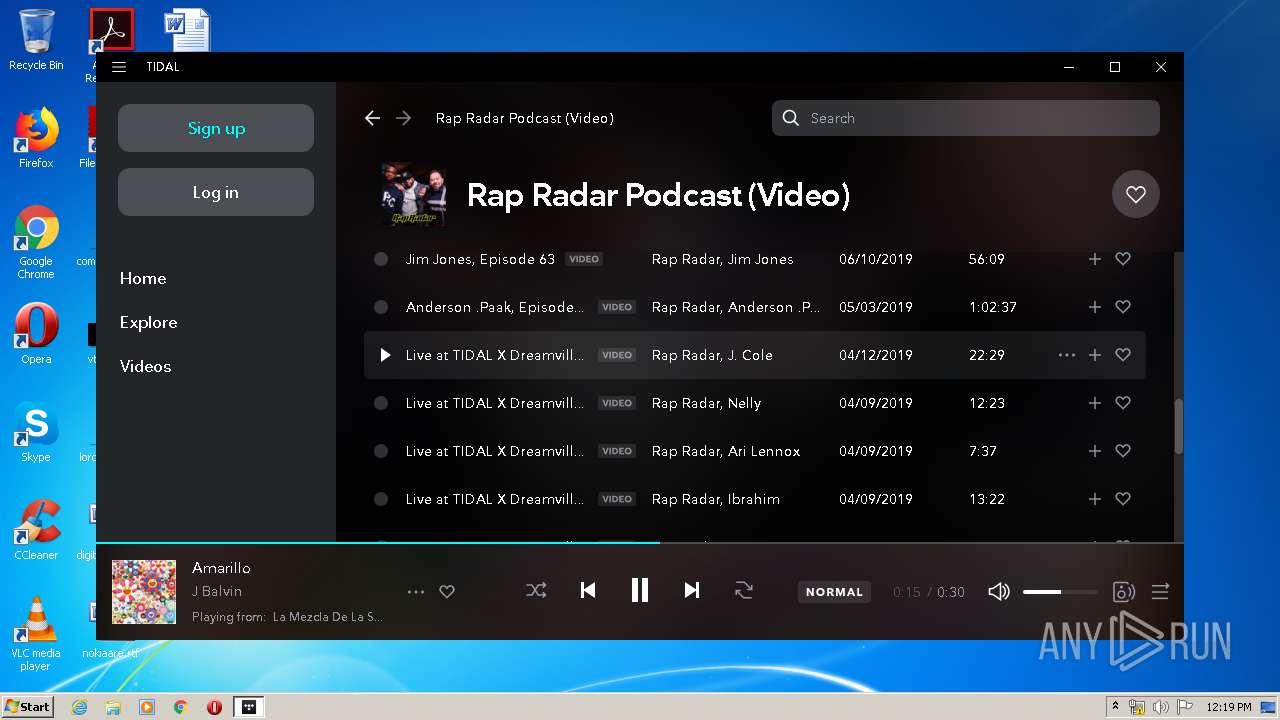Navigate to Home in the sidebar

point(143,278)
